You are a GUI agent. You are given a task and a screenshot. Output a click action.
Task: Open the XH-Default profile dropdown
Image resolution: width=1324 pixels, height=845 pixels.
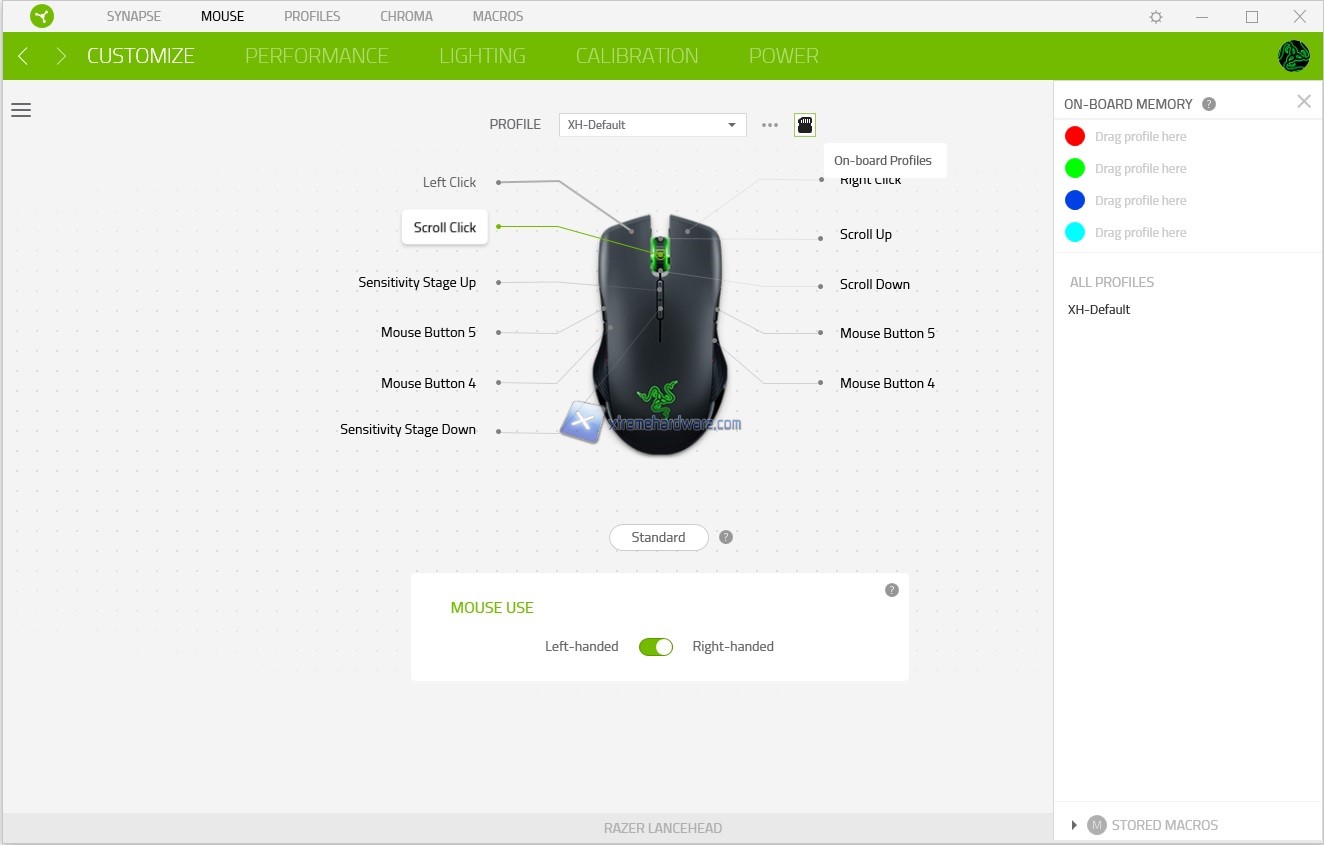pos(652,125)
